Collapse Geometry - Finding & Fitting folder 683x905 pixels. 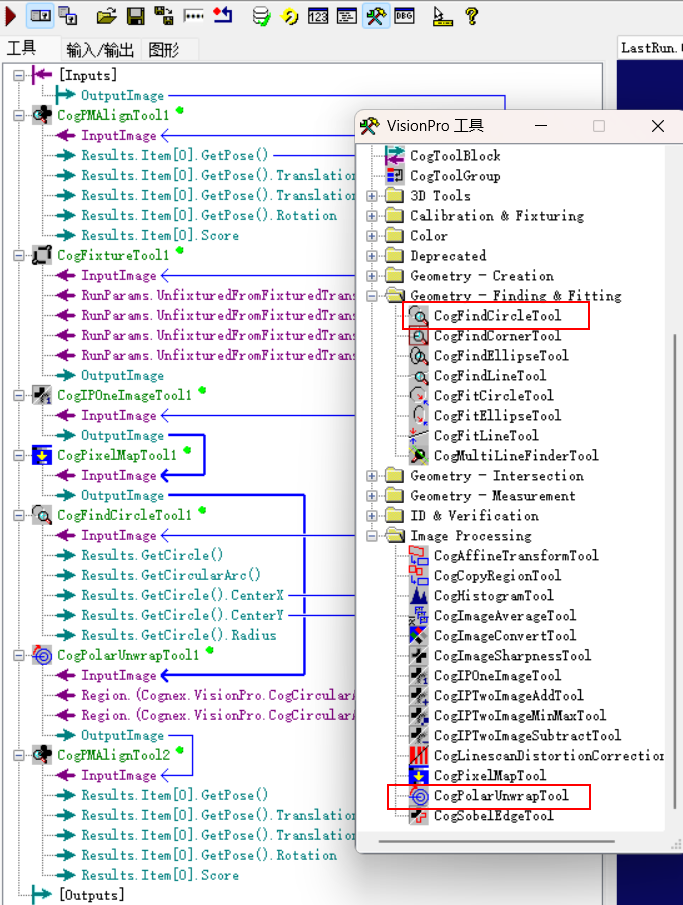pyautogui.click(x=372, y=296)
